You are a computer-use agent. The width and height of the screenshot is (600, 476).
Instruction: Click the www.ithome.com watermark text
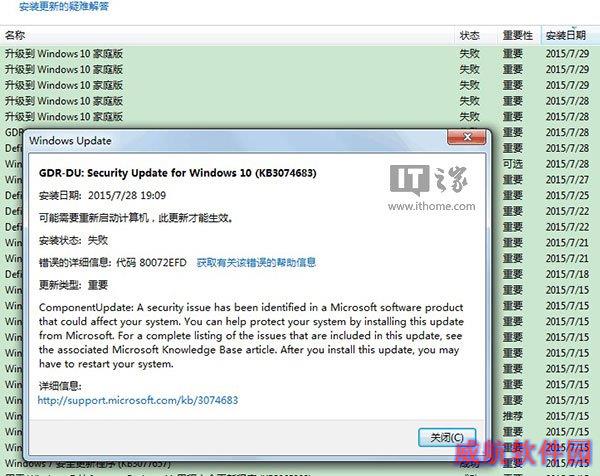coord(431,206)
